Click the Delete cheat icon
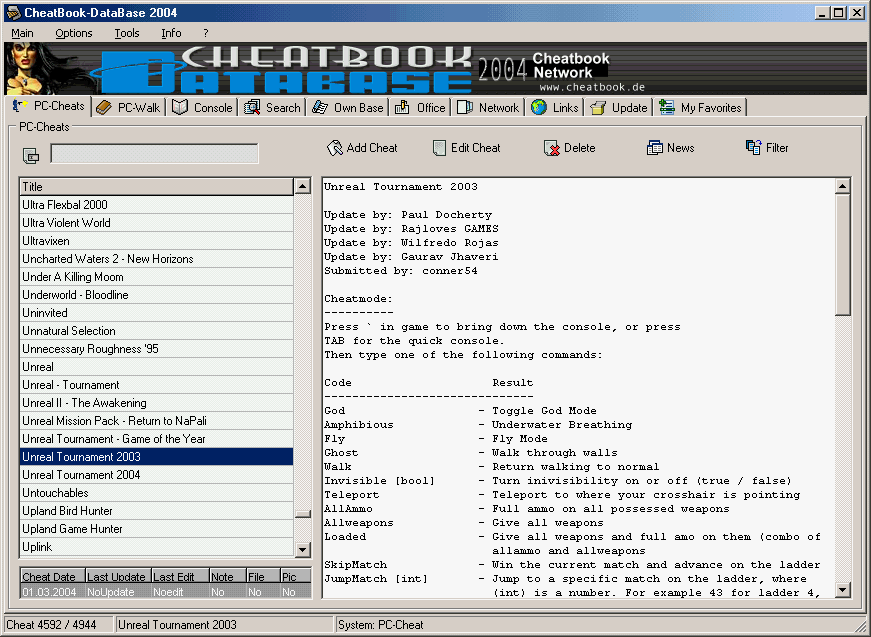The width and height of the screenshot is (871, 637). tap(552, 148)
